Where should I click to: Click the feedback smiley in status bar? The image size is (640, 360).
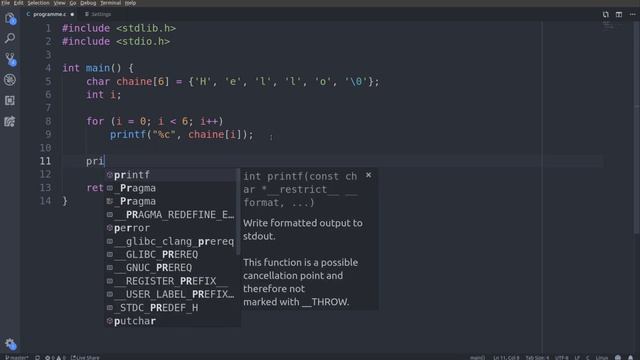618,358
